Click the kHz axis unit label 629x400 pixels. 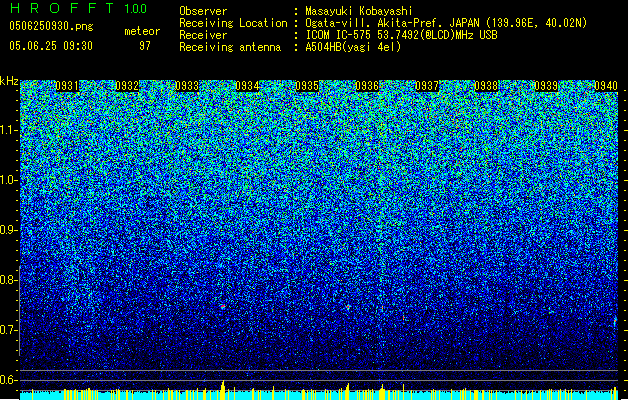click(9, 81)
